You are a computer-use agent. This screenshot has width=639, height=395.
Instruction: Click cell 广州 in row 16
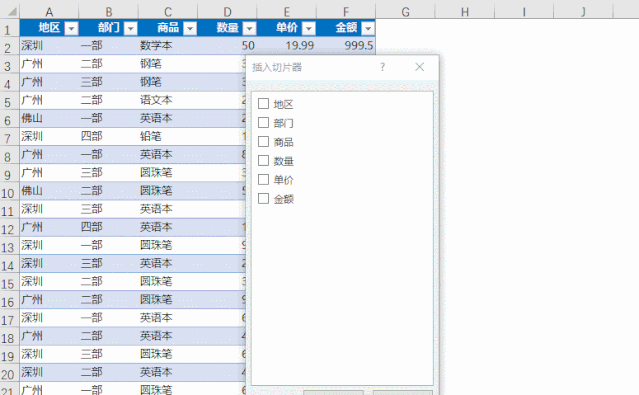click(x=49, y=300)
